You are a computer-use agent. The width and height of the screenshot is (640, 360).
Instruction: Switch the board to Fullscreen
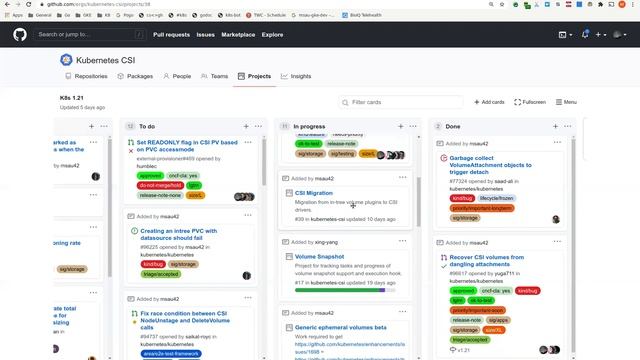pyautogui.click(x=530, y=102)
